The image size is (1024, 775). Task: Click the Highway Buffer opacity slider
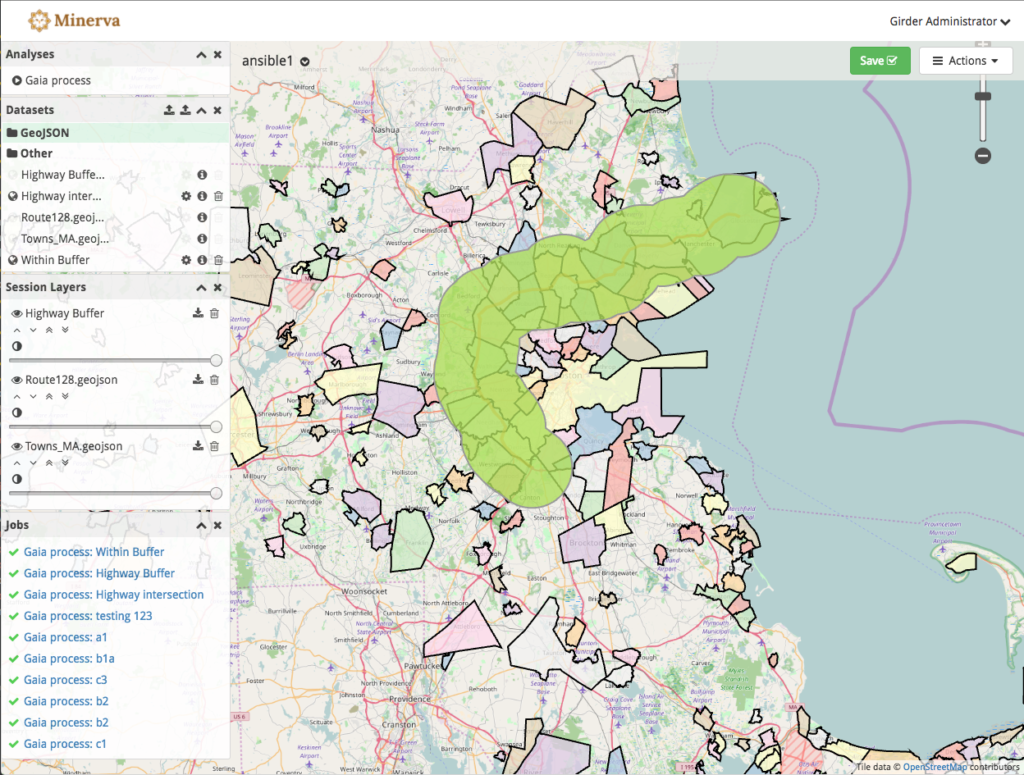coord(113,358)
